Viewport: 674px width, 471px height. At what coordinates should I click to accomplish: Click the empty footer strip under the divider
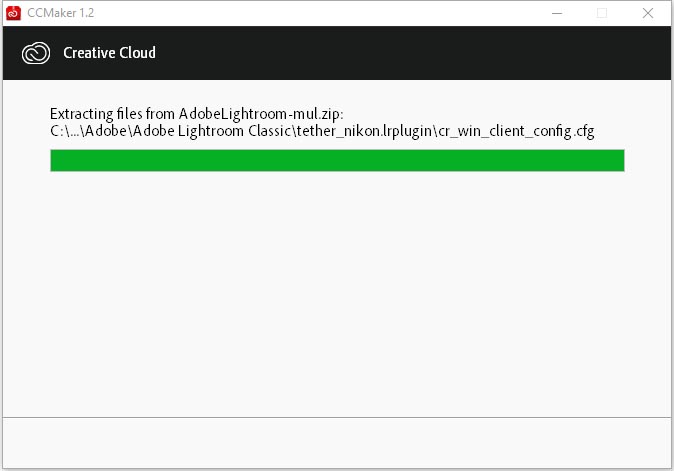coord(337,443)
